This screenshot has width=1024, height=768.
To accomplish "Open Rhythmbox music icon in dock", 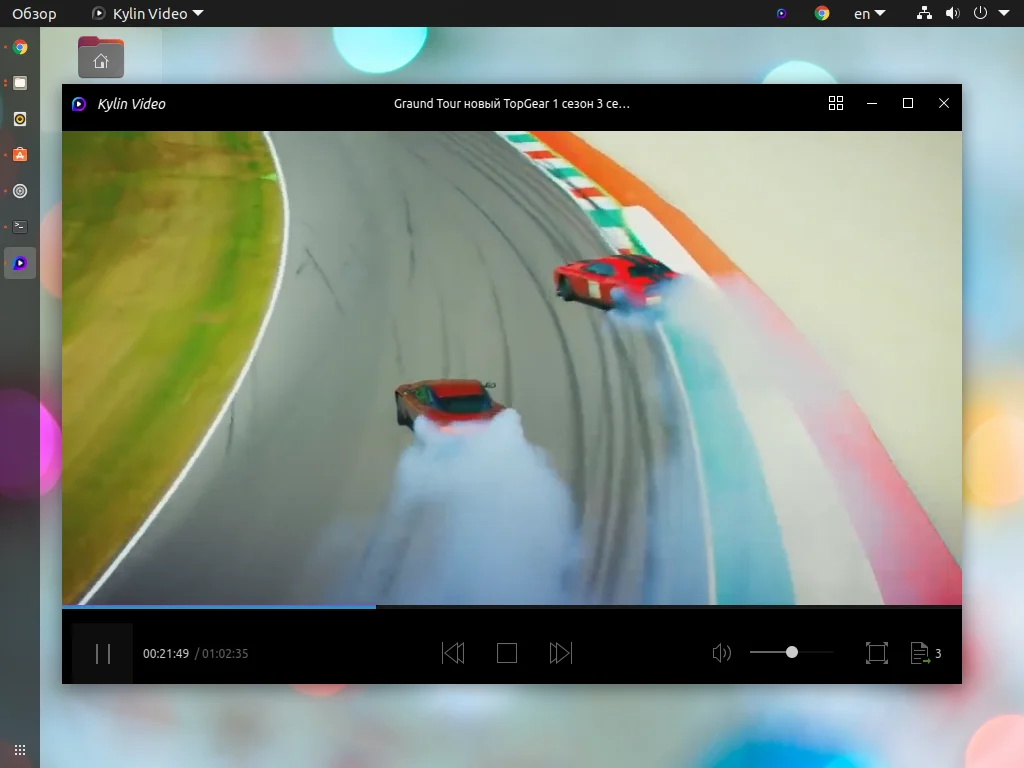I will click(20, 119).
